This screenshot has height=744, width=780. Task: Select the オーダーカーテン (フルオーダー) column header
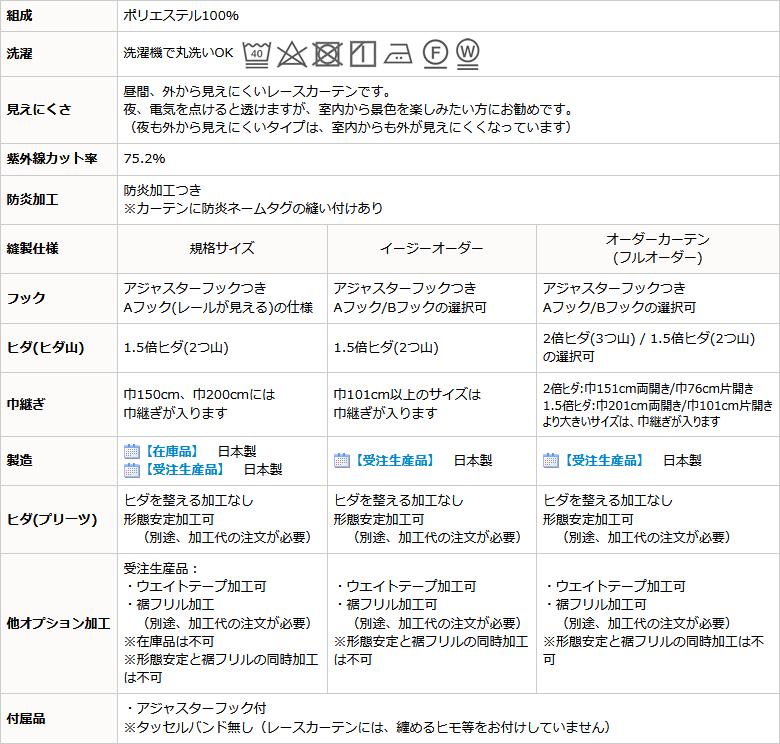point(657,248)
